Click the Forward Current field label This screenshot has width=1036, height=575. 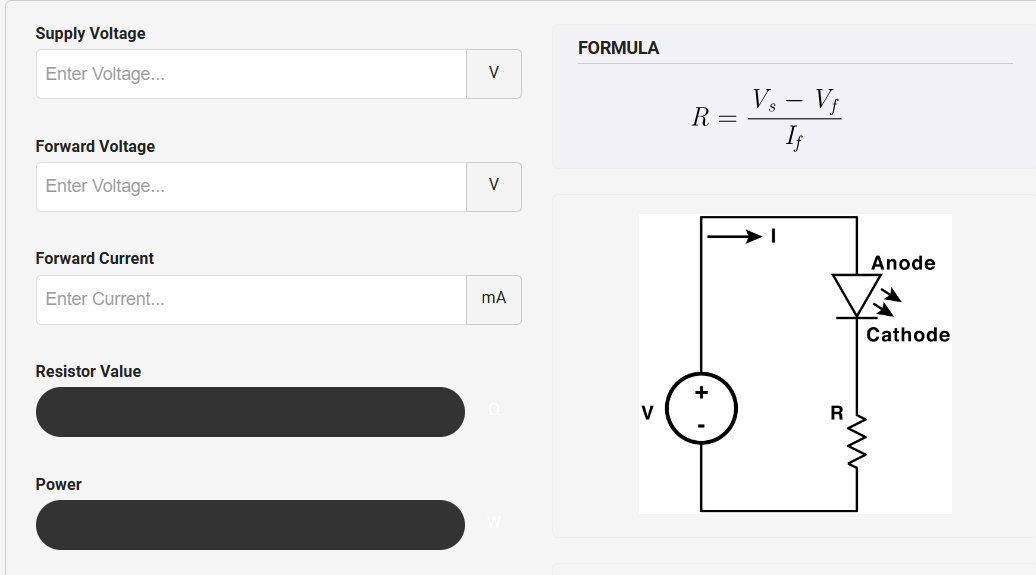point(95,258)
